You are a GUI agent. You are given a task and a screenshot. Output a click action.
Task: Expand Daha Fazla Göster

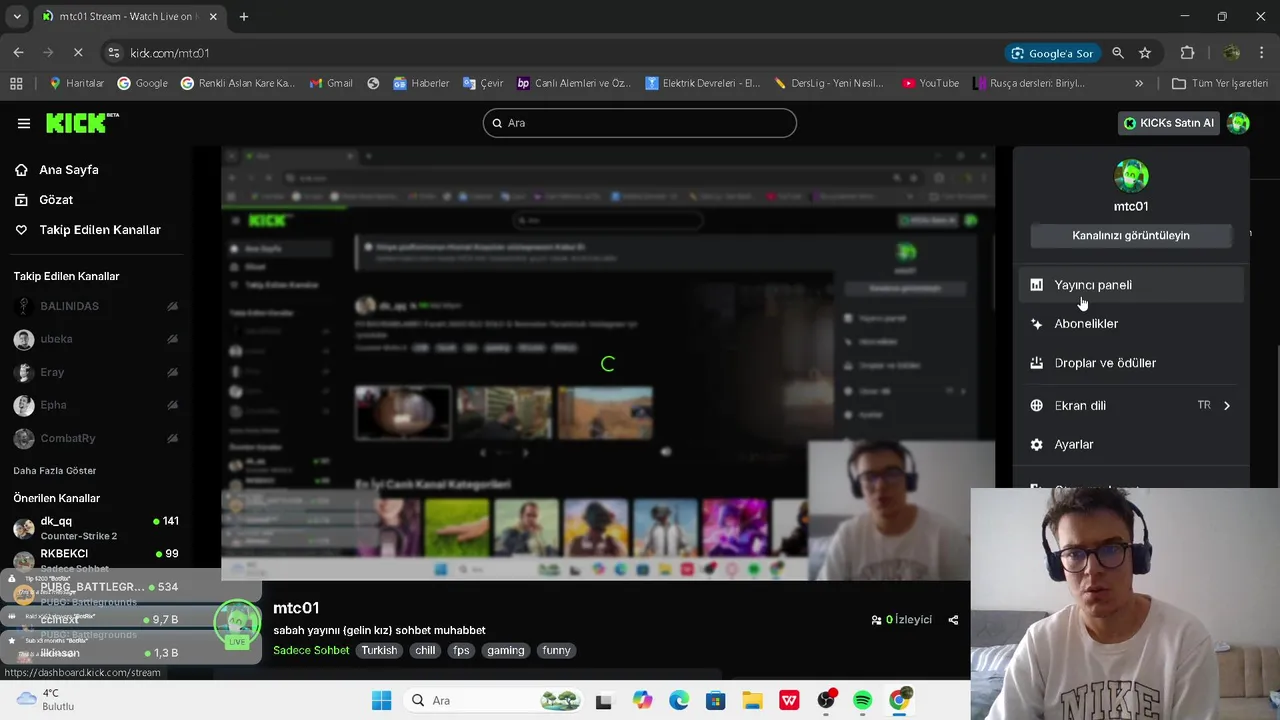[x=55, y=471]
